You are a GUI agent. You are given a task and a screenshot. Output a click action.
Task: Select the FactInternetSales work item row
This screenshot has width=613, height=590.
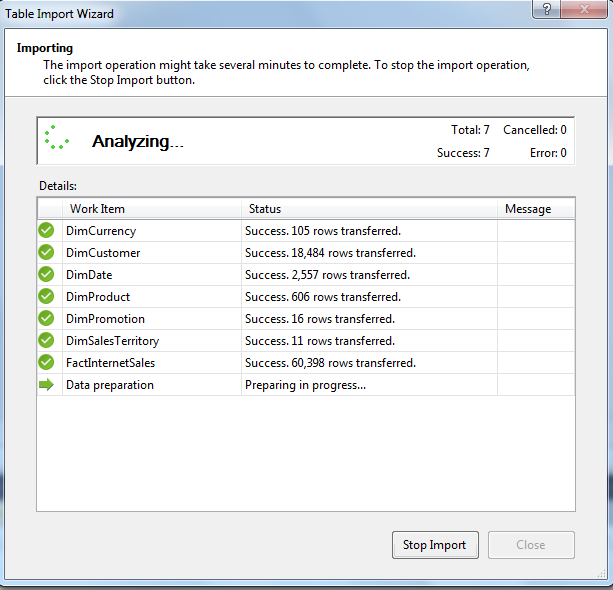point(110,363)
